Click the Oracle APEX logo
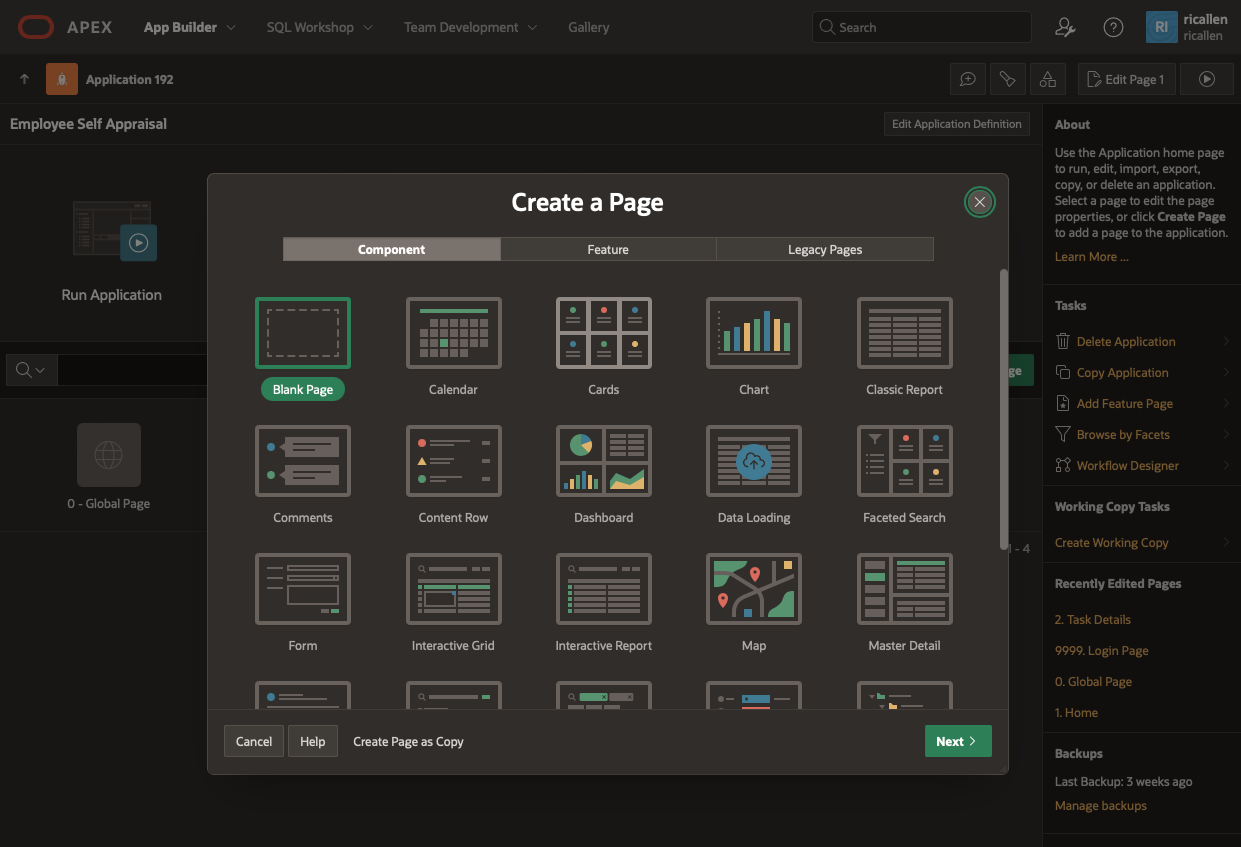This screenshot has width=1241, height=847. [65, 27]
